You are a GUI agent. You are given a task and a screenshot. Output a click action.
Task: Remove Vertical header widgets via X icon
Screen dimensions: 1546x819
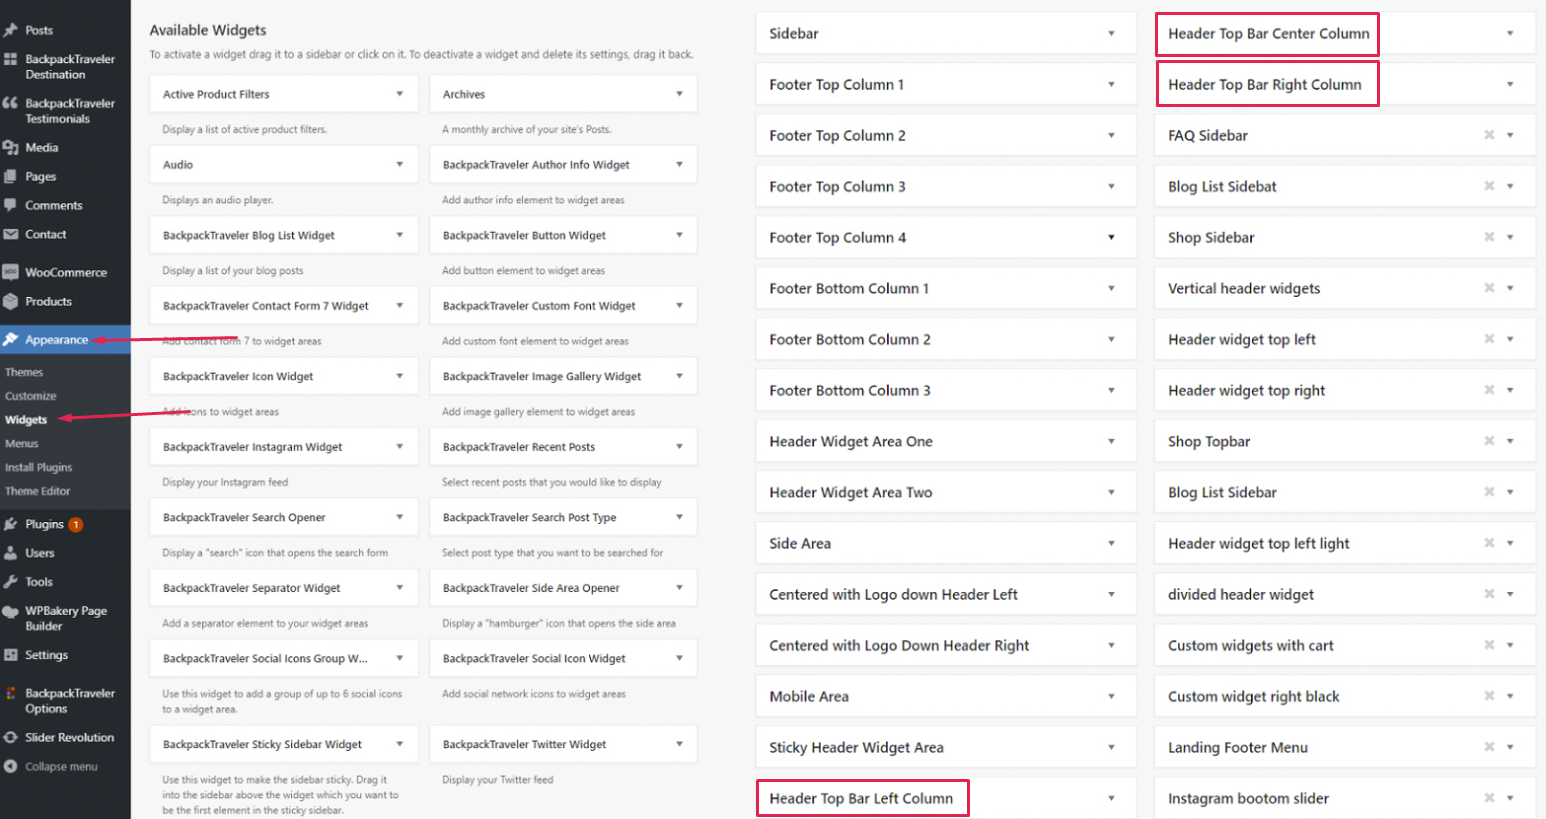click(x=1489, y=288)
